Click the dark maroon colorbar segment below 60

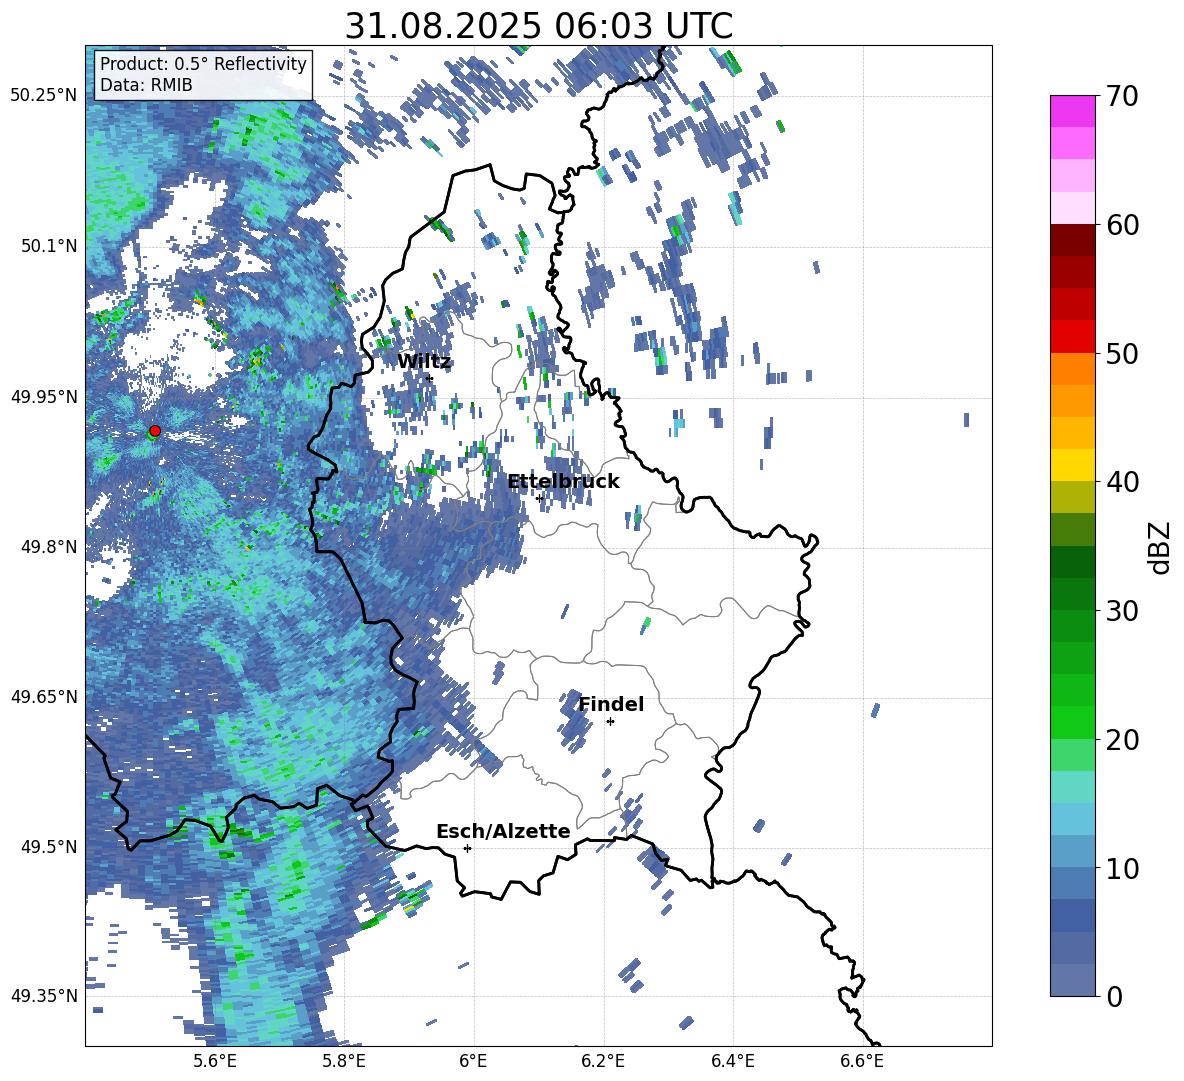(x=1072, y=241)
